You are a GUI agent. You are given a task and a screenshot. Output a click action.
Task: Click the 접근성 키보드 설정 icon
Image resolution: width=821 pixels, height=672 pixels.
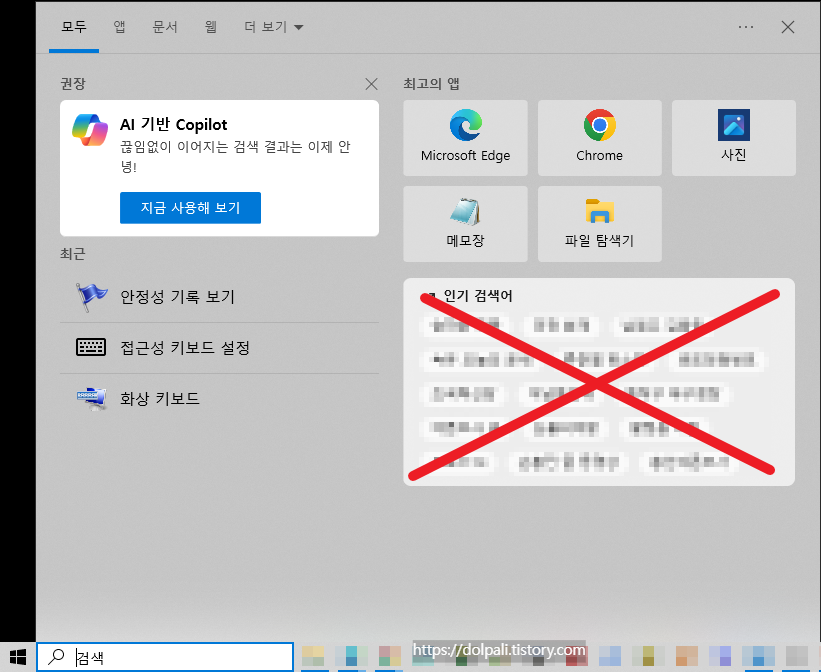pyautogui.click(x=90, y=347)
